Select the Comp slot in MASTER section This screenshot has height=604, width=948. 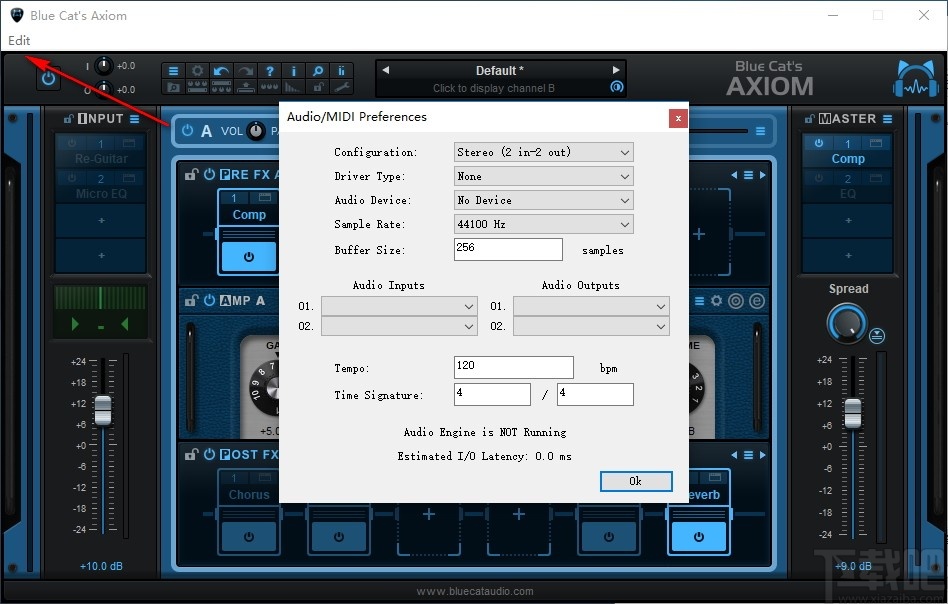point(848,158)
